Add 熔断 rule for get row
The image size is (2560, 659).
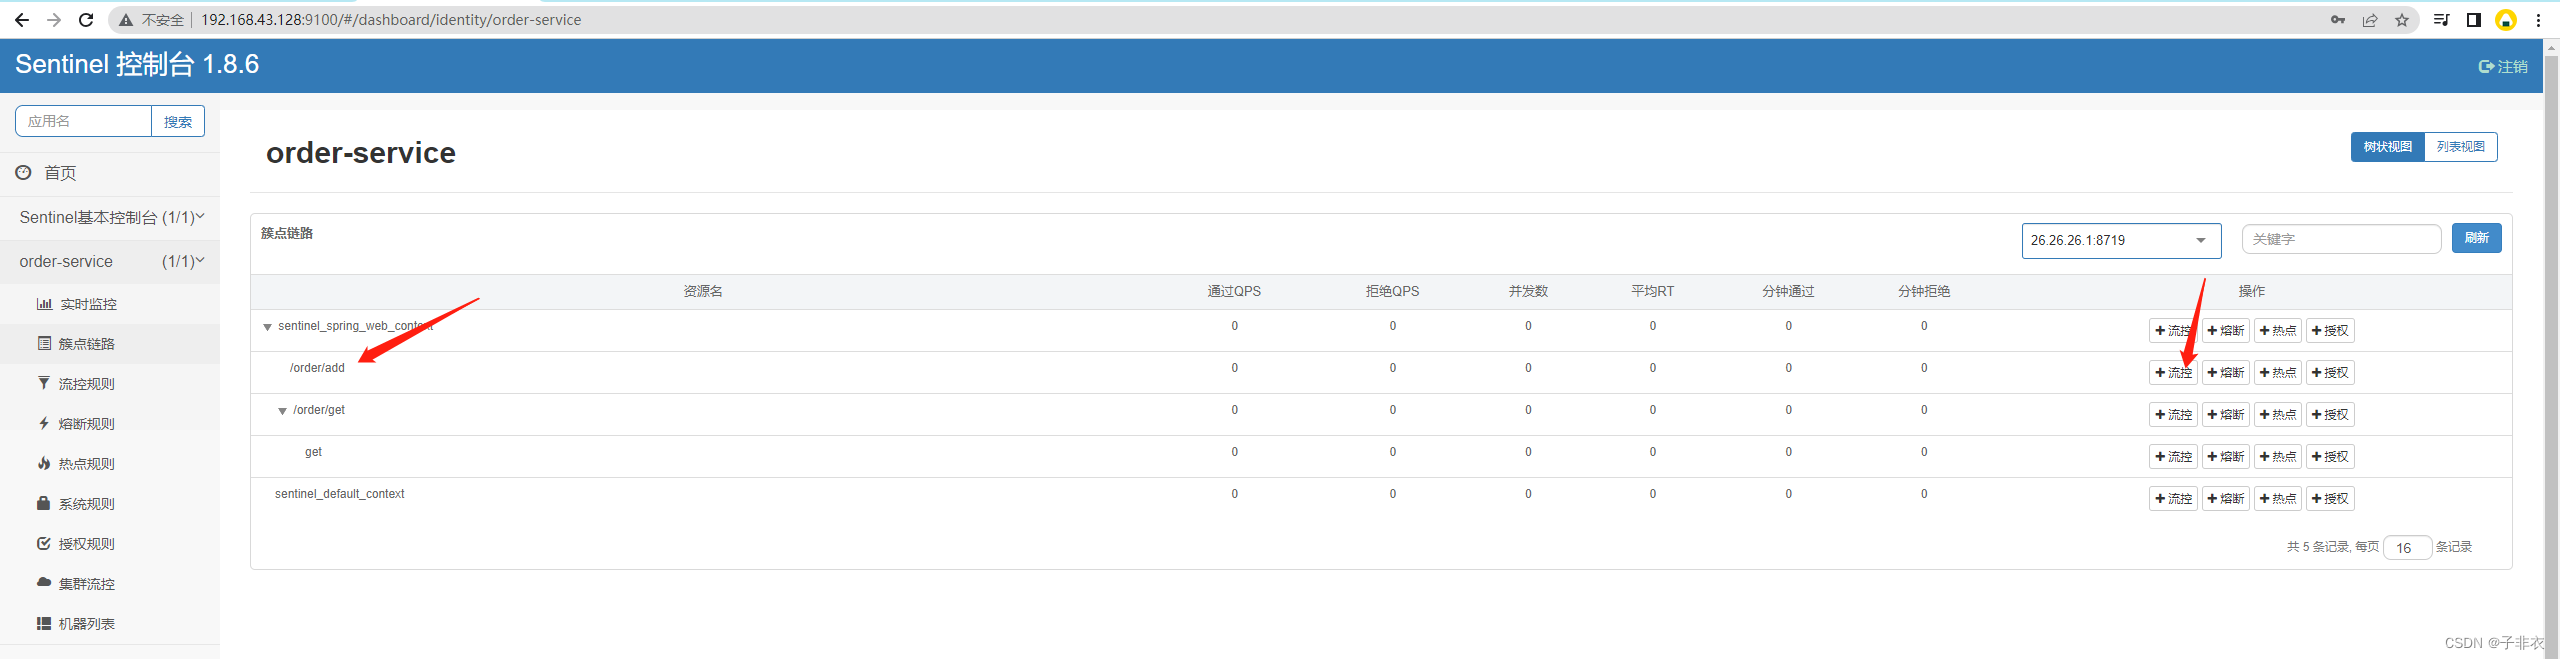coord(2225,457)
